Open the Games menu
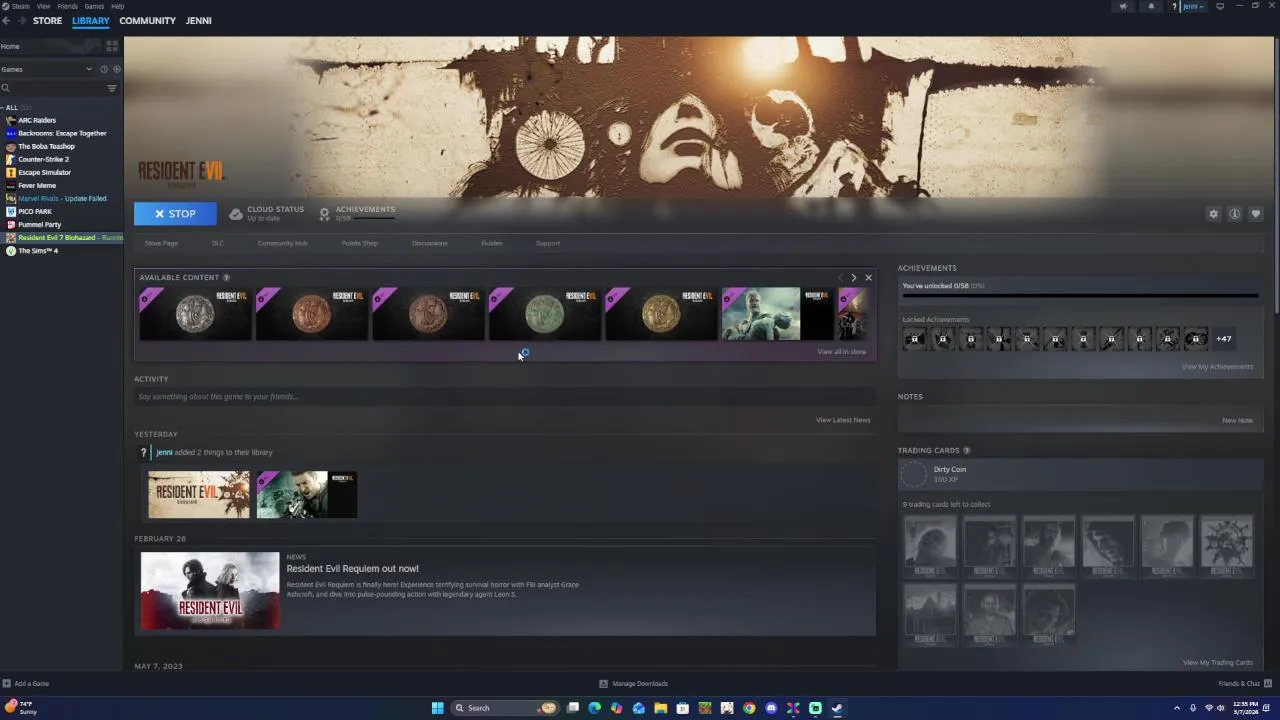This screenshot has width=1280, height=720. point(94,6)
